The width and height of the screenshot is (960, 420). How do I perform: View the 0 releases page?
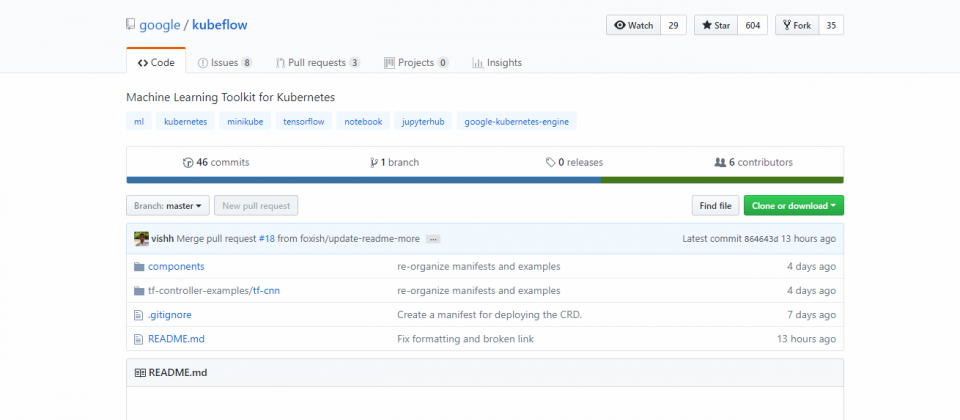click(x=574, y=162)
